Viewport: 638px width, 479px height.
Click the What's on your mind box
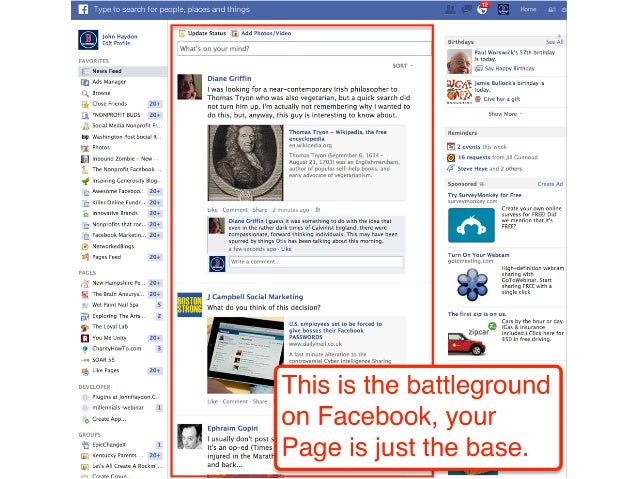(304, 48)
